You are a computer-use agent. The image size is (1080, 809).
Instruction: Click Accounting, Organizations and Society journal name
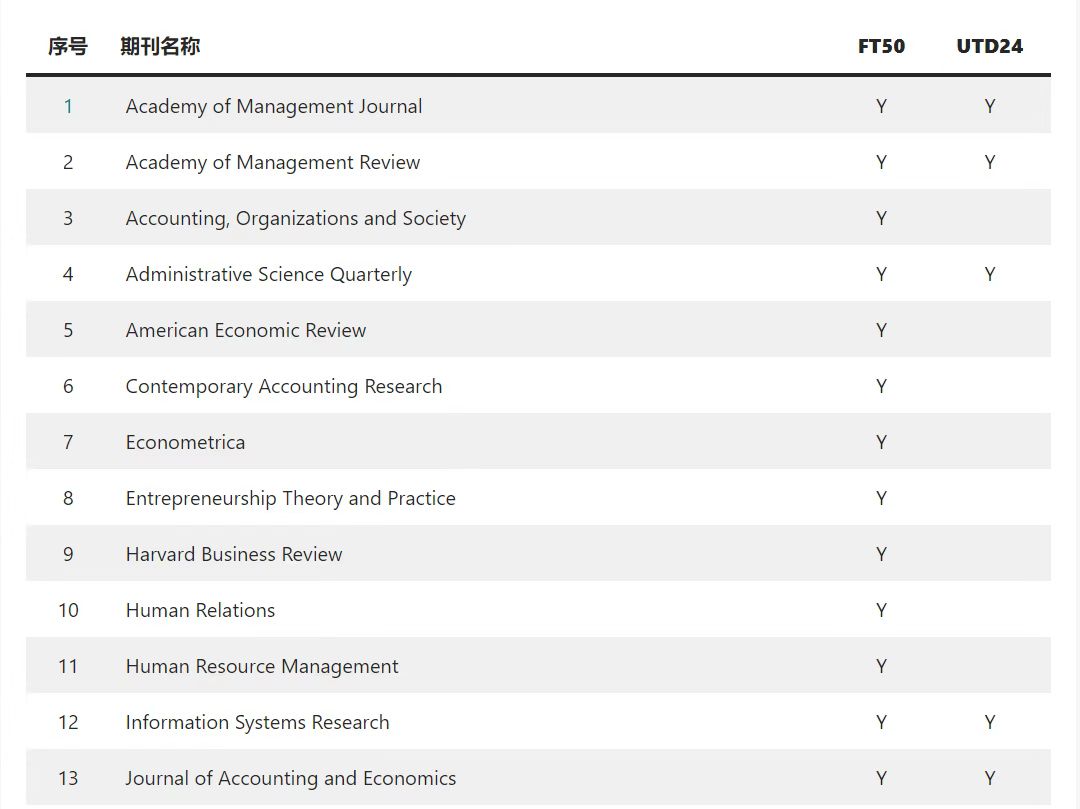pyautogui.click(x=295, y=218)
